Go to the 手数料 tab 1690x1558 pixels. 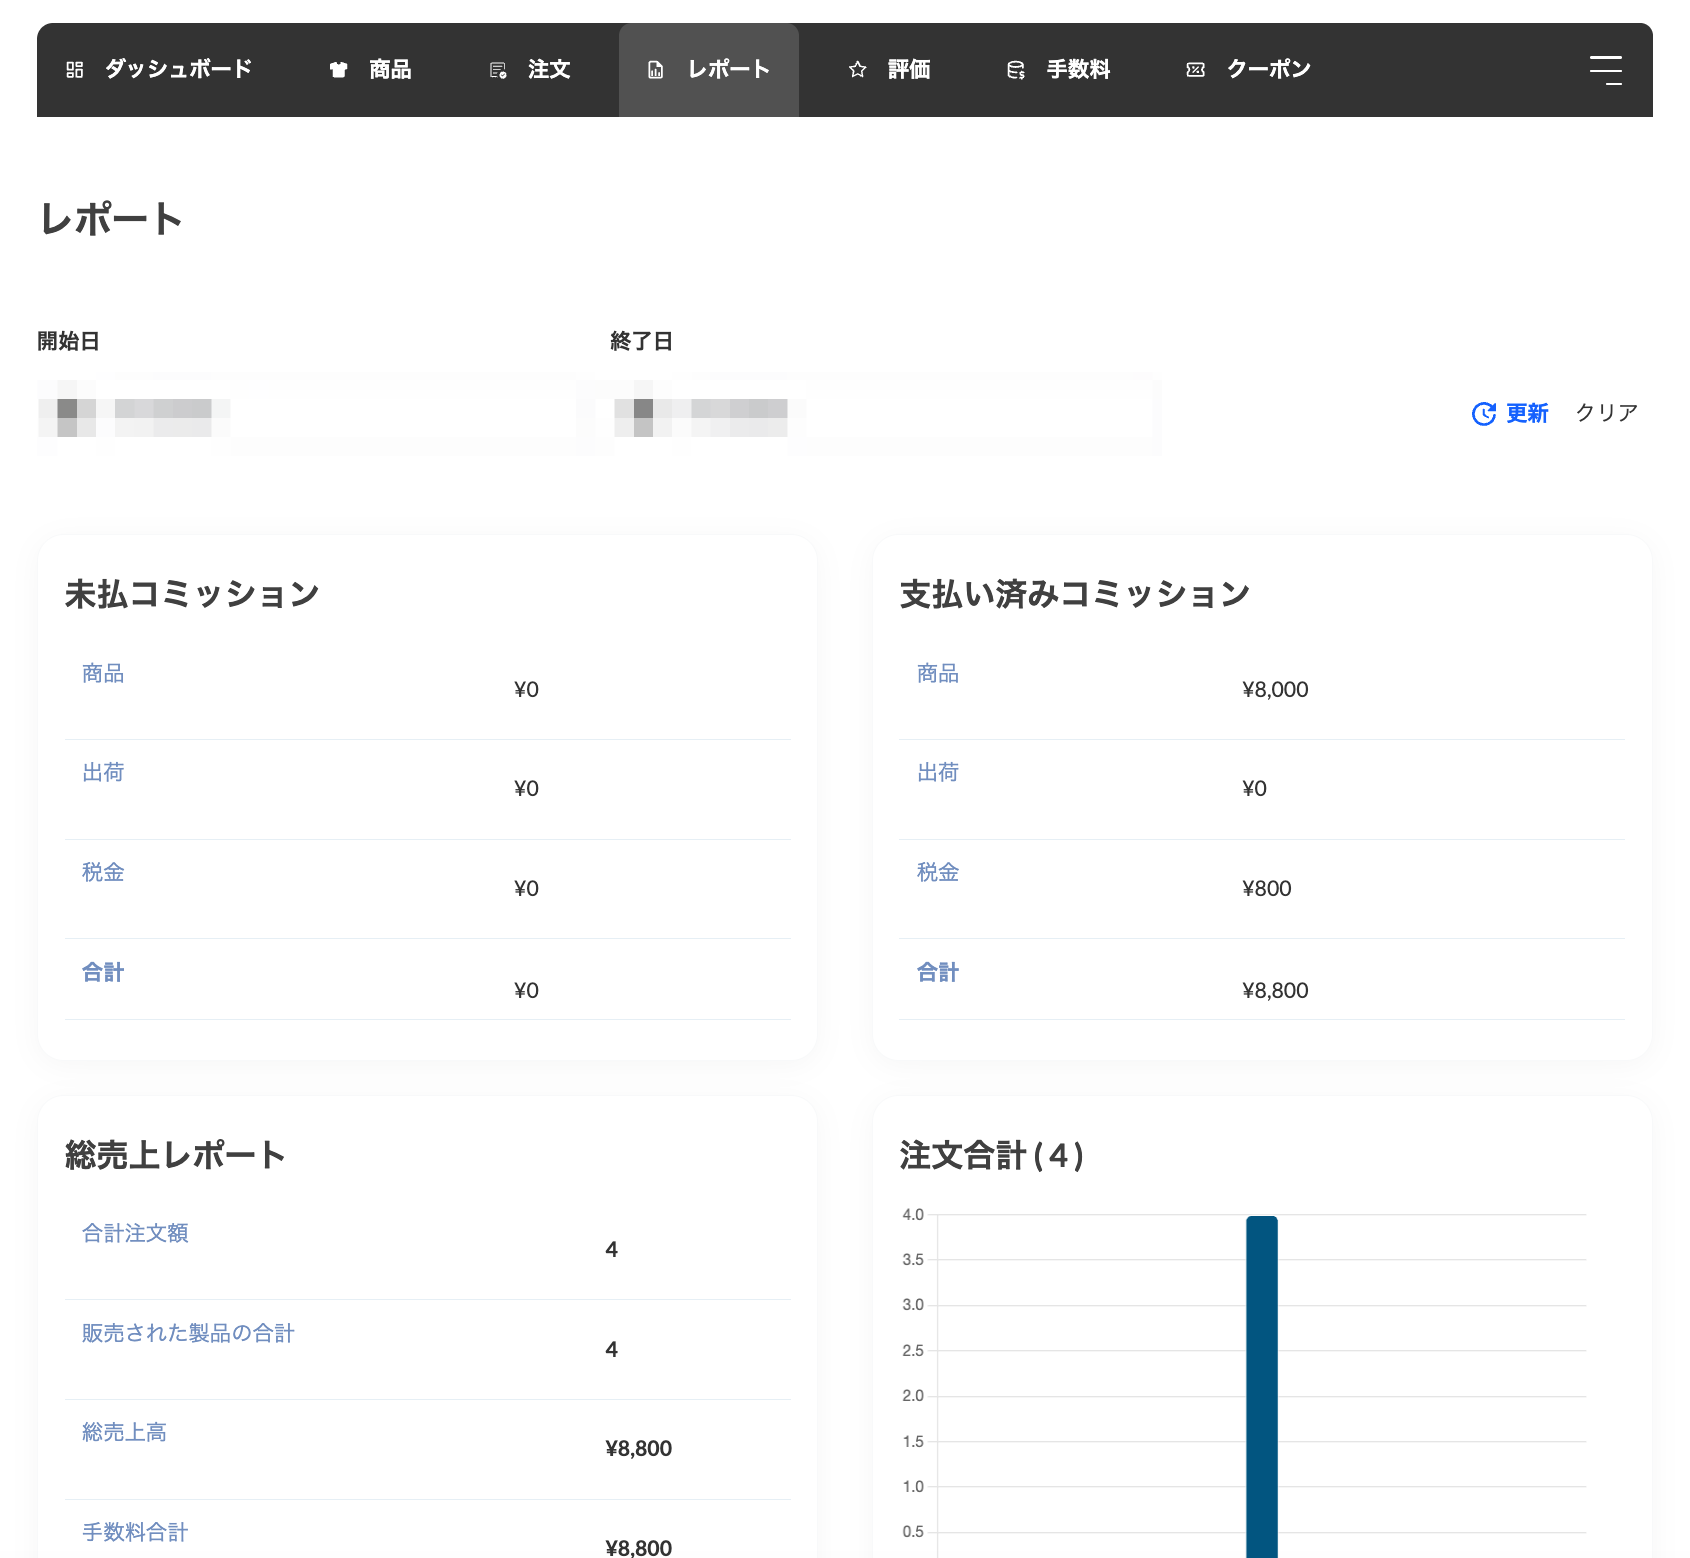[x=1078, y=70]
